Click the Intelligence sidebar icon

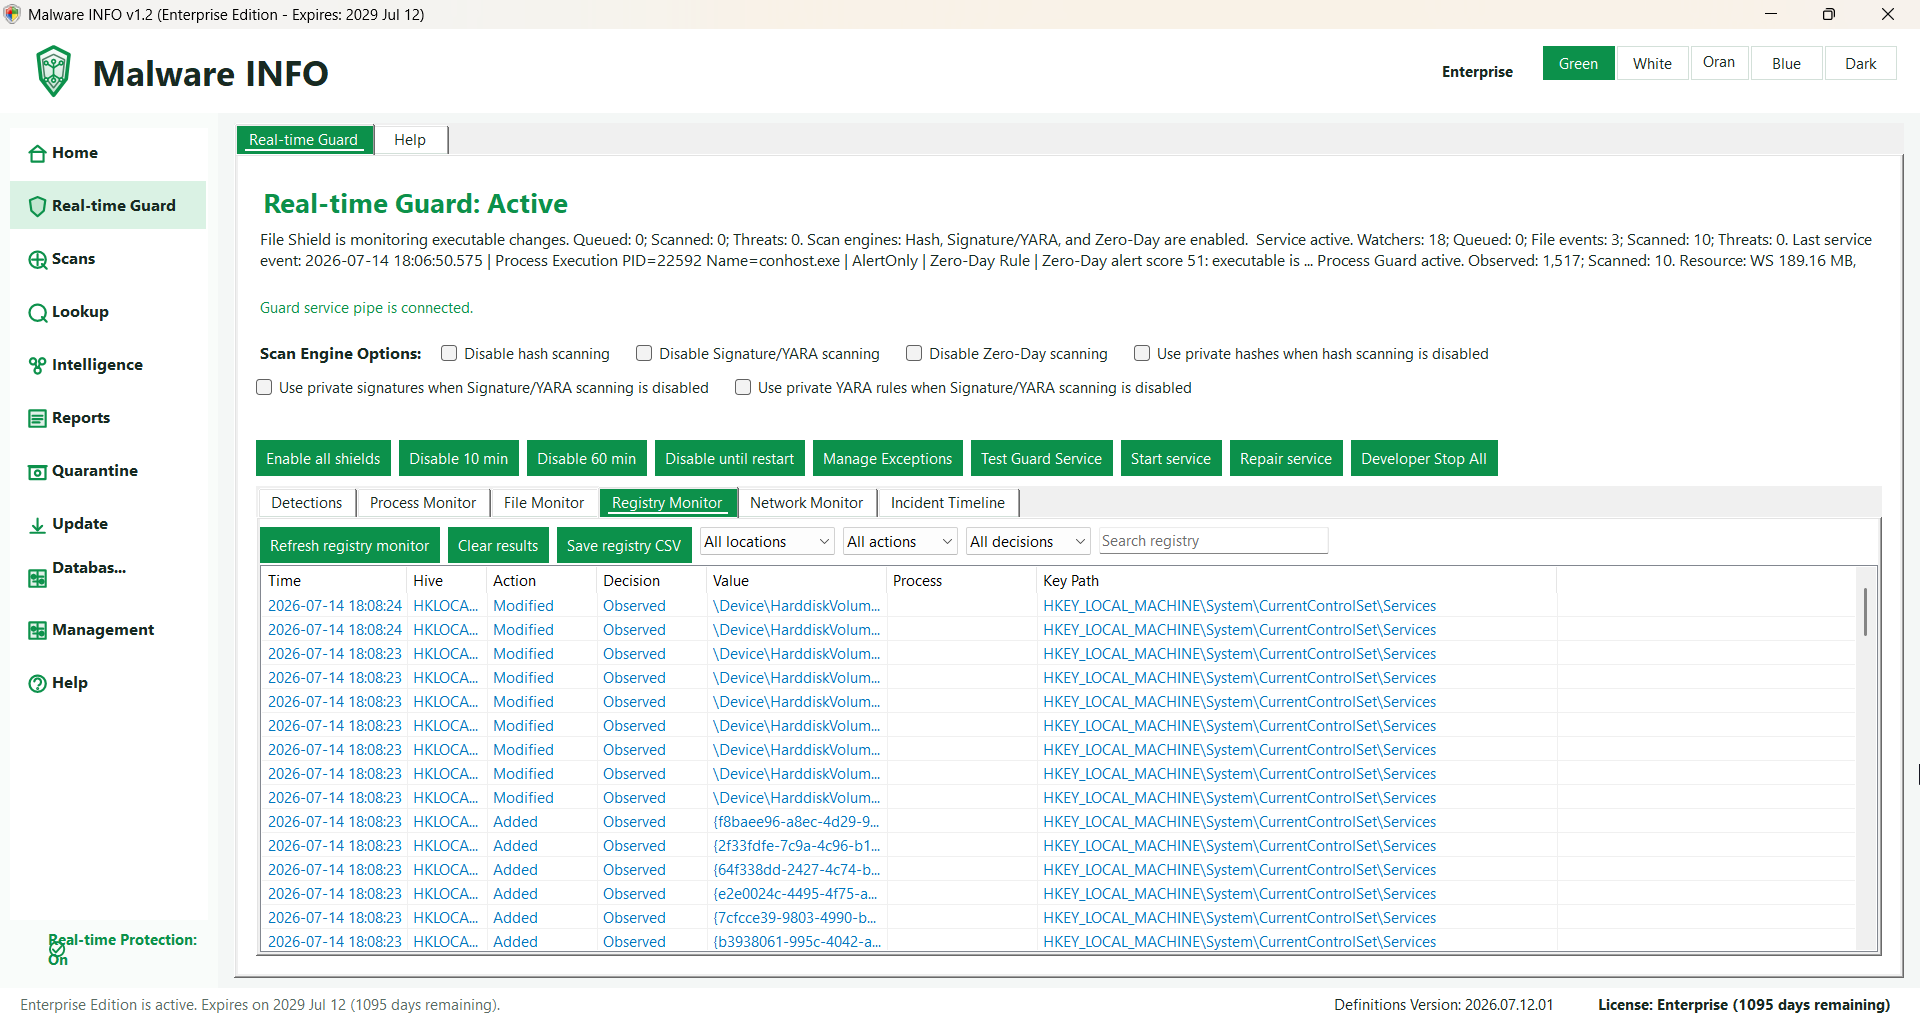pos(37,365)
